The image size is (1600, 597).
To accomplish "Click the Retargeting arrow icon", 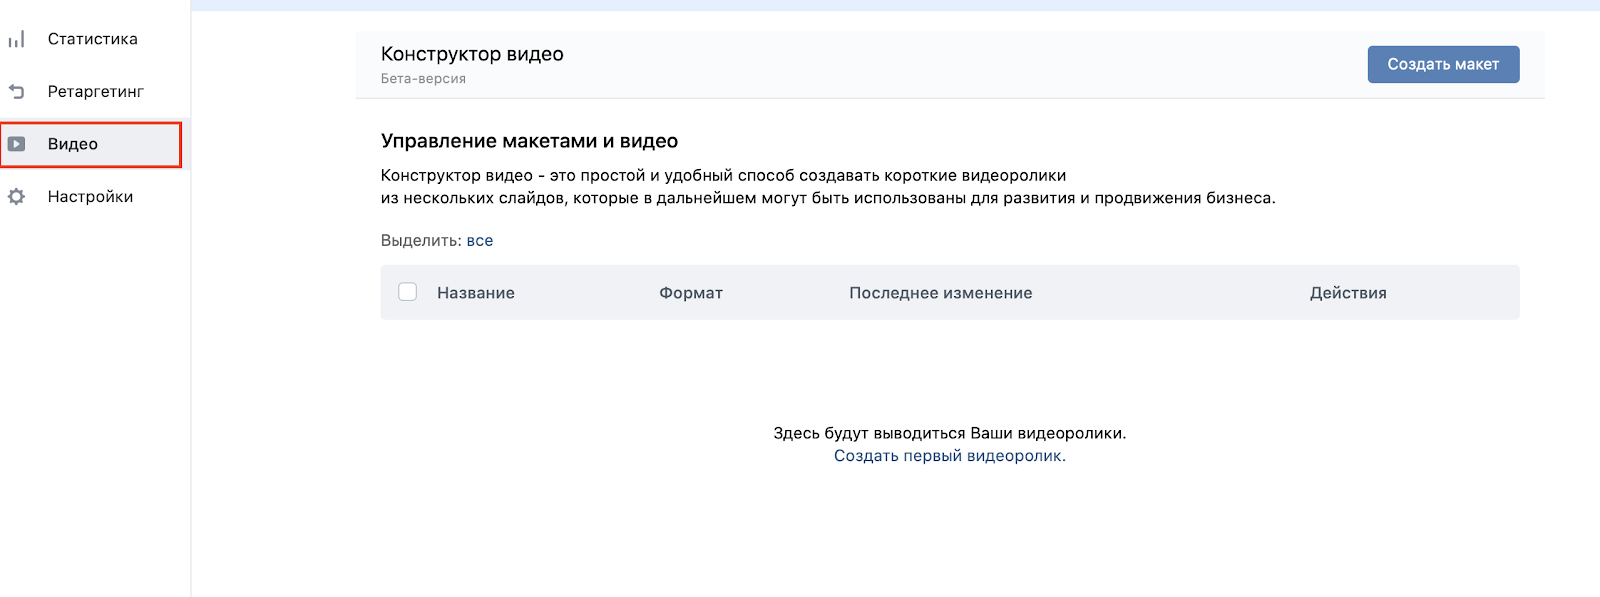I will point(16,92).
